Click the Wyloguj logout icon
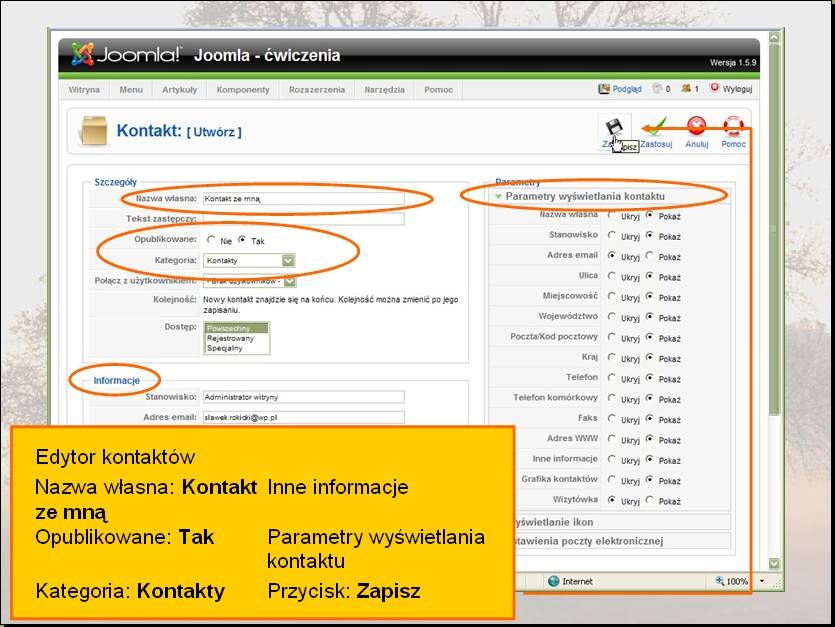 tap(715, 88)
